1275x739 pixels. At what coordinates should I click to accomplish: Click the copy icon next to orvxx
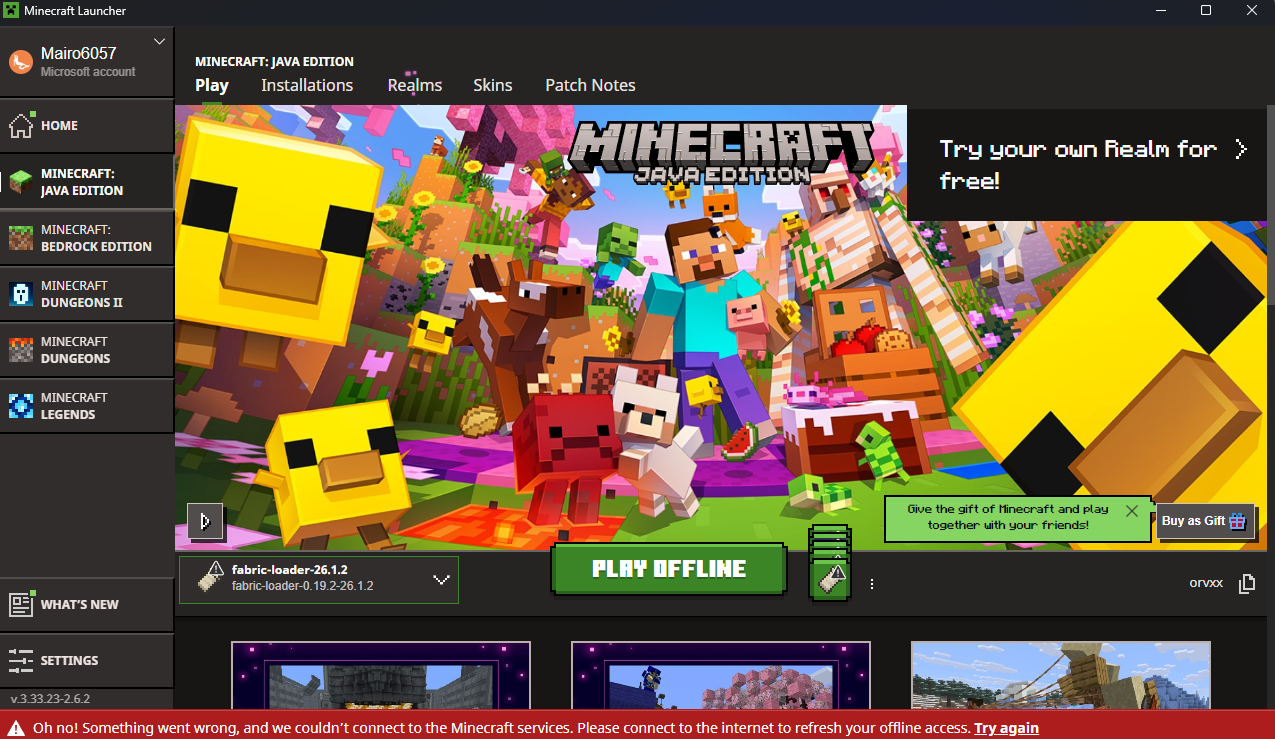[x=1246, y=583]
